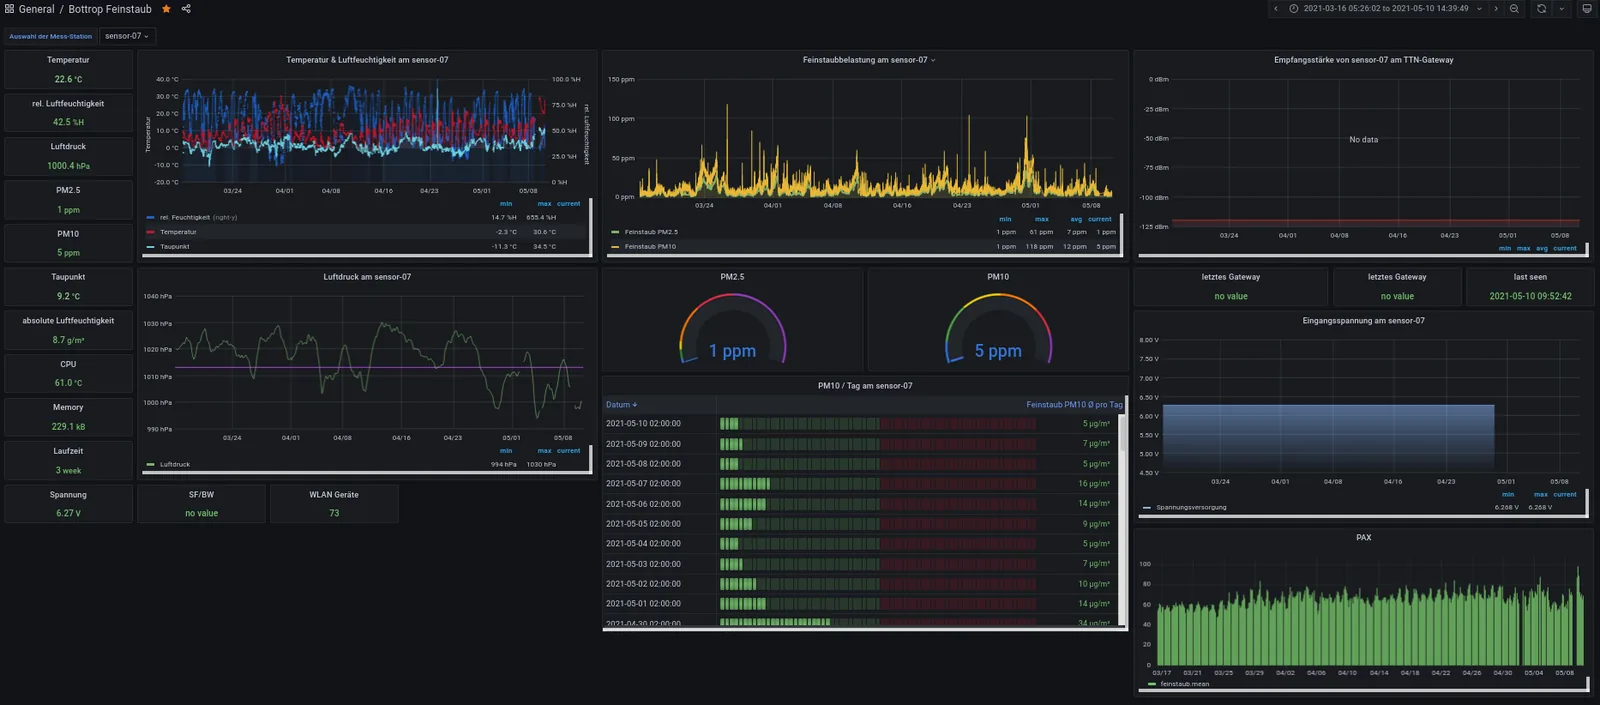
Task: Click Auswahl der Mess-Station label
Action: (x=50, y=36)
